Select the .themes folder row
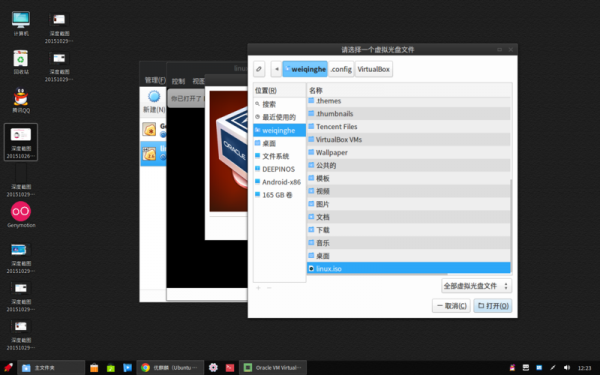Image resolution: width=600 pixels, height=375 pixels. (x=408, y=101)
